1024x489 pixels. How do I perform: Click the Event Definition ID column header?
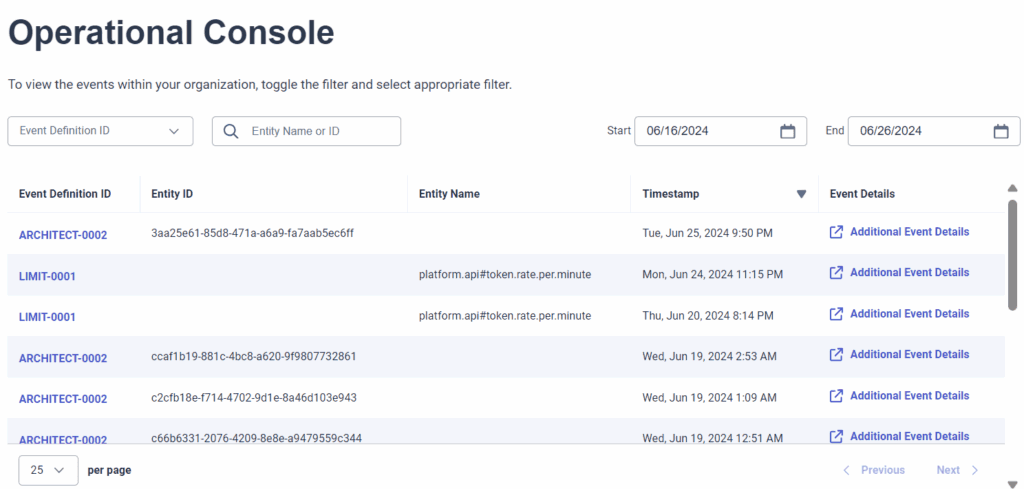[65, 194]
